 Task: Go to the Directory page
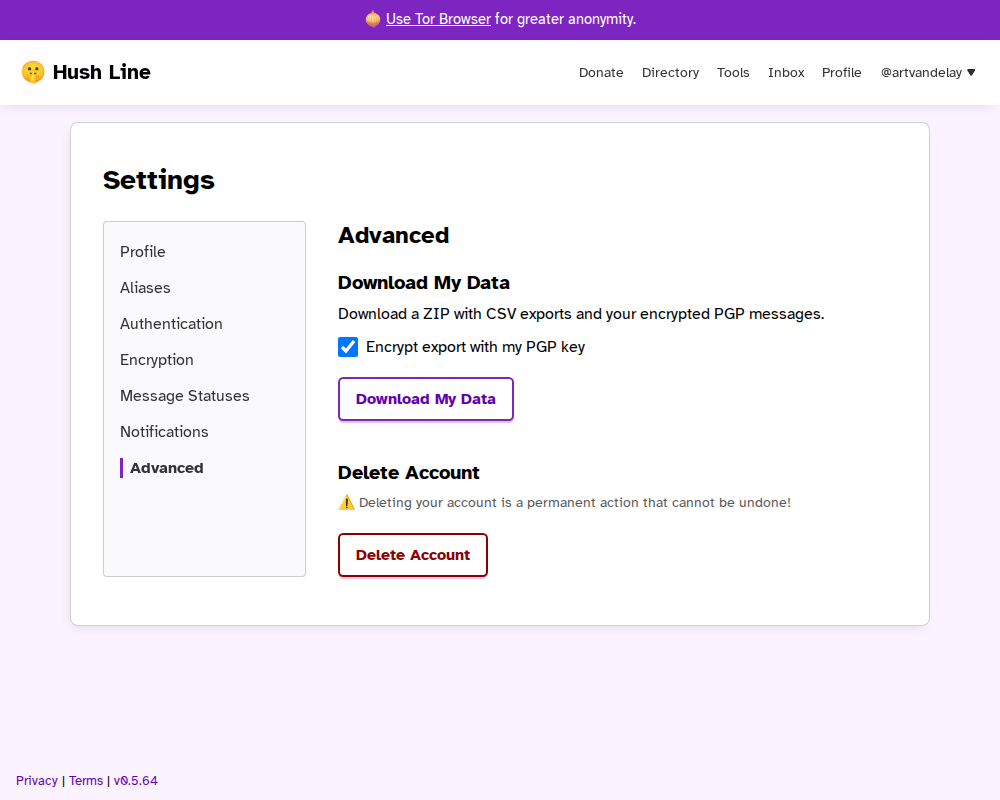pyautogui.click(x=670, y=72)
